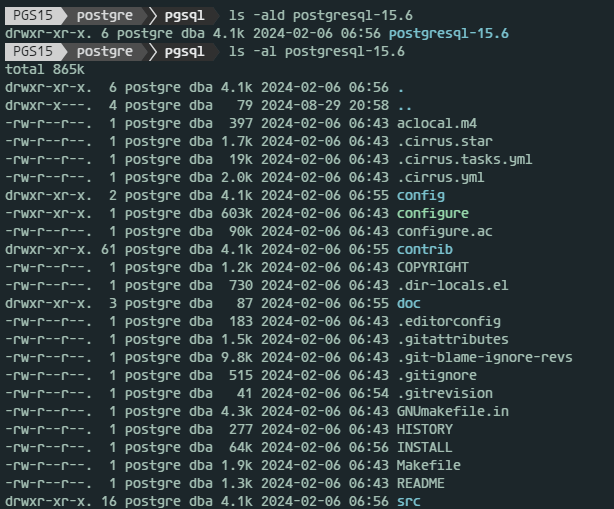This screenshot has height=509, width=614.
Task: Select the aclocal.m4 file name
Action: point(436,123)
